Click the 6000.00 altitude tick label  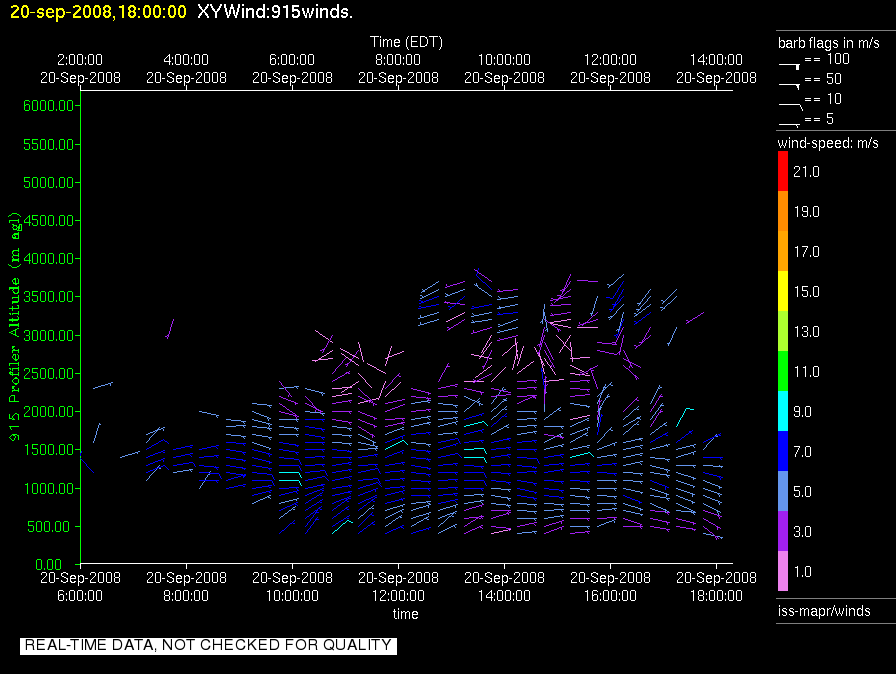[x=49, y=106]
